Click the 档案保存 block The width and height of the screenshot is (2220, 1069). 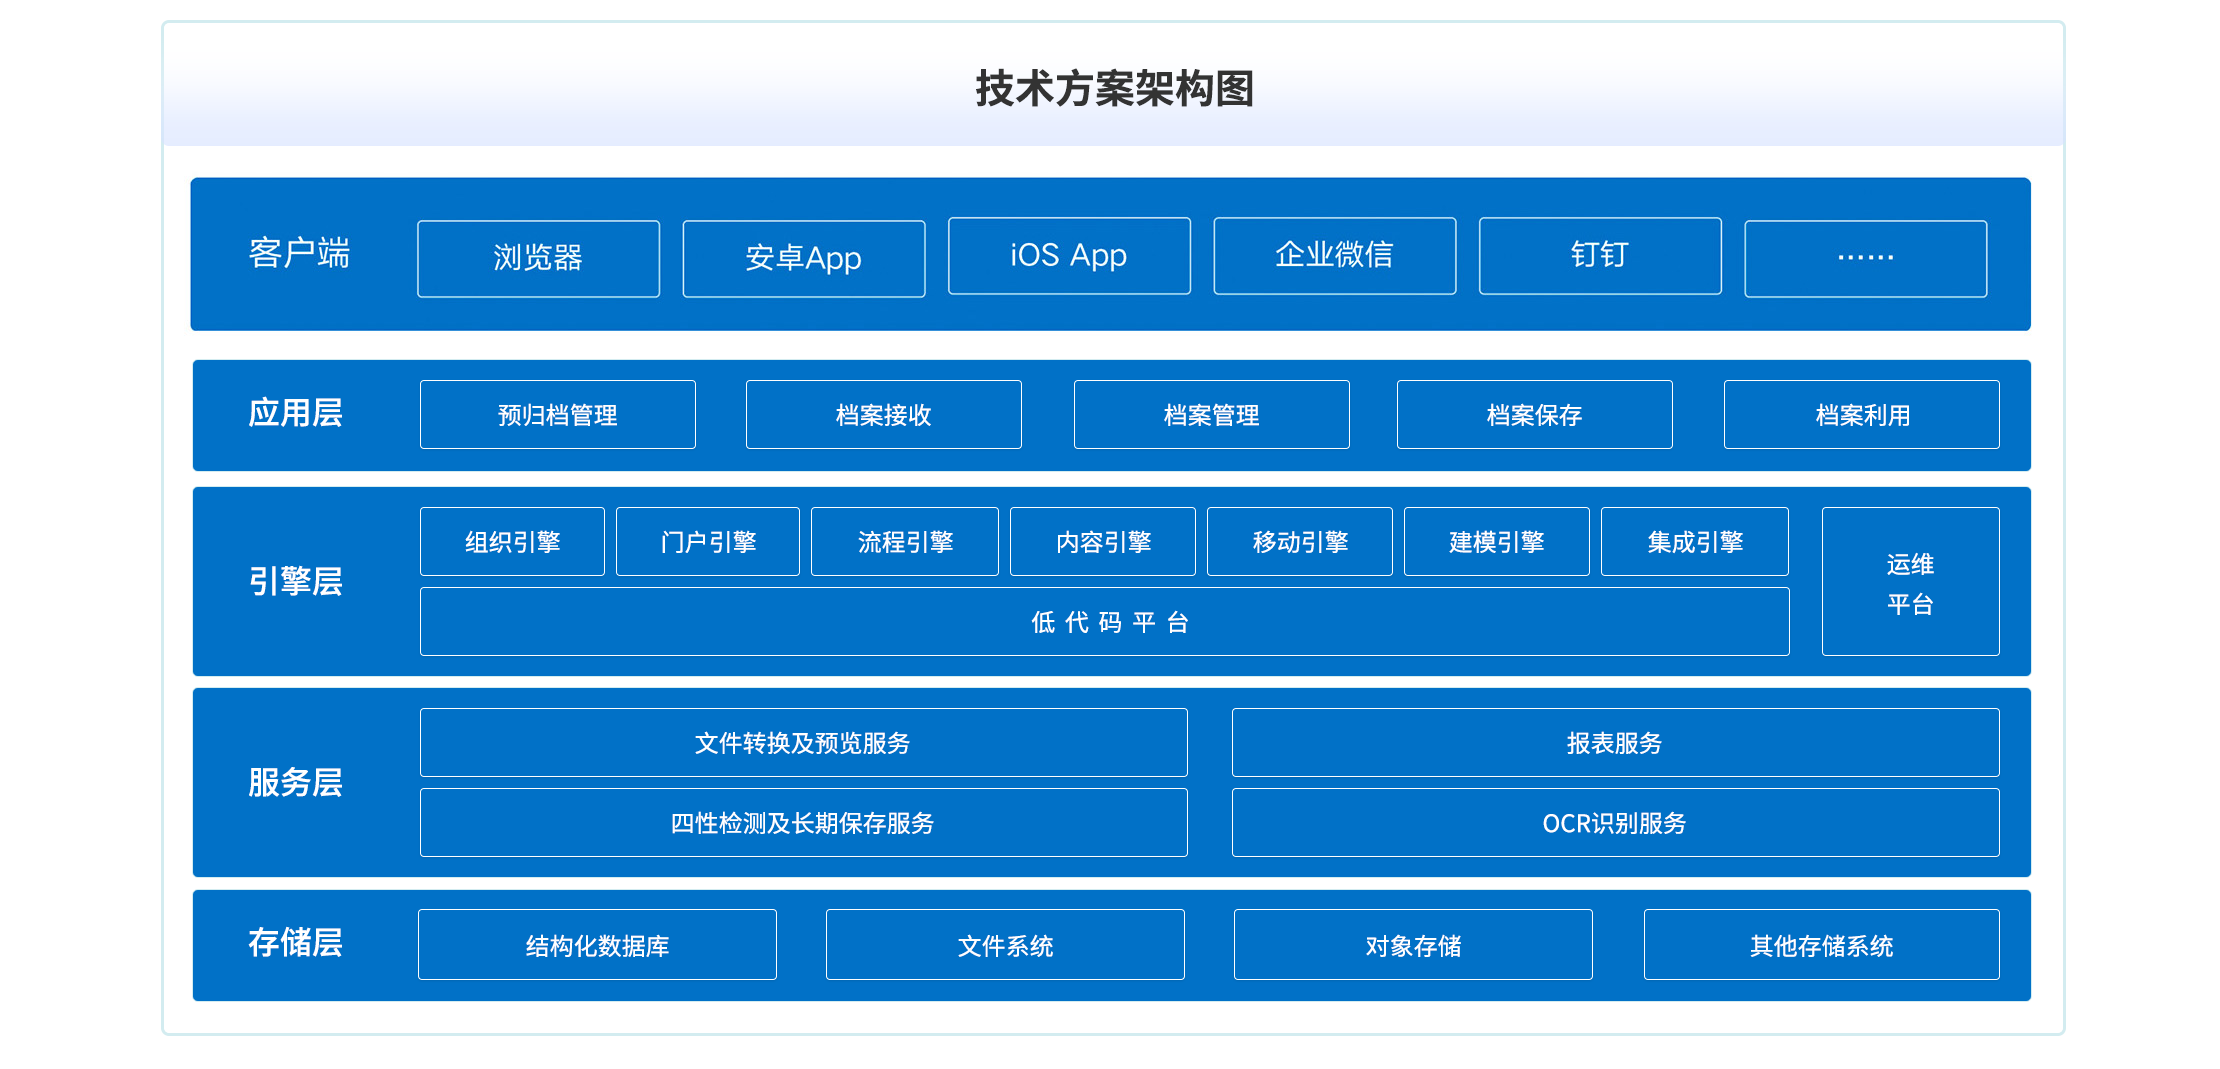(1534, 414)
